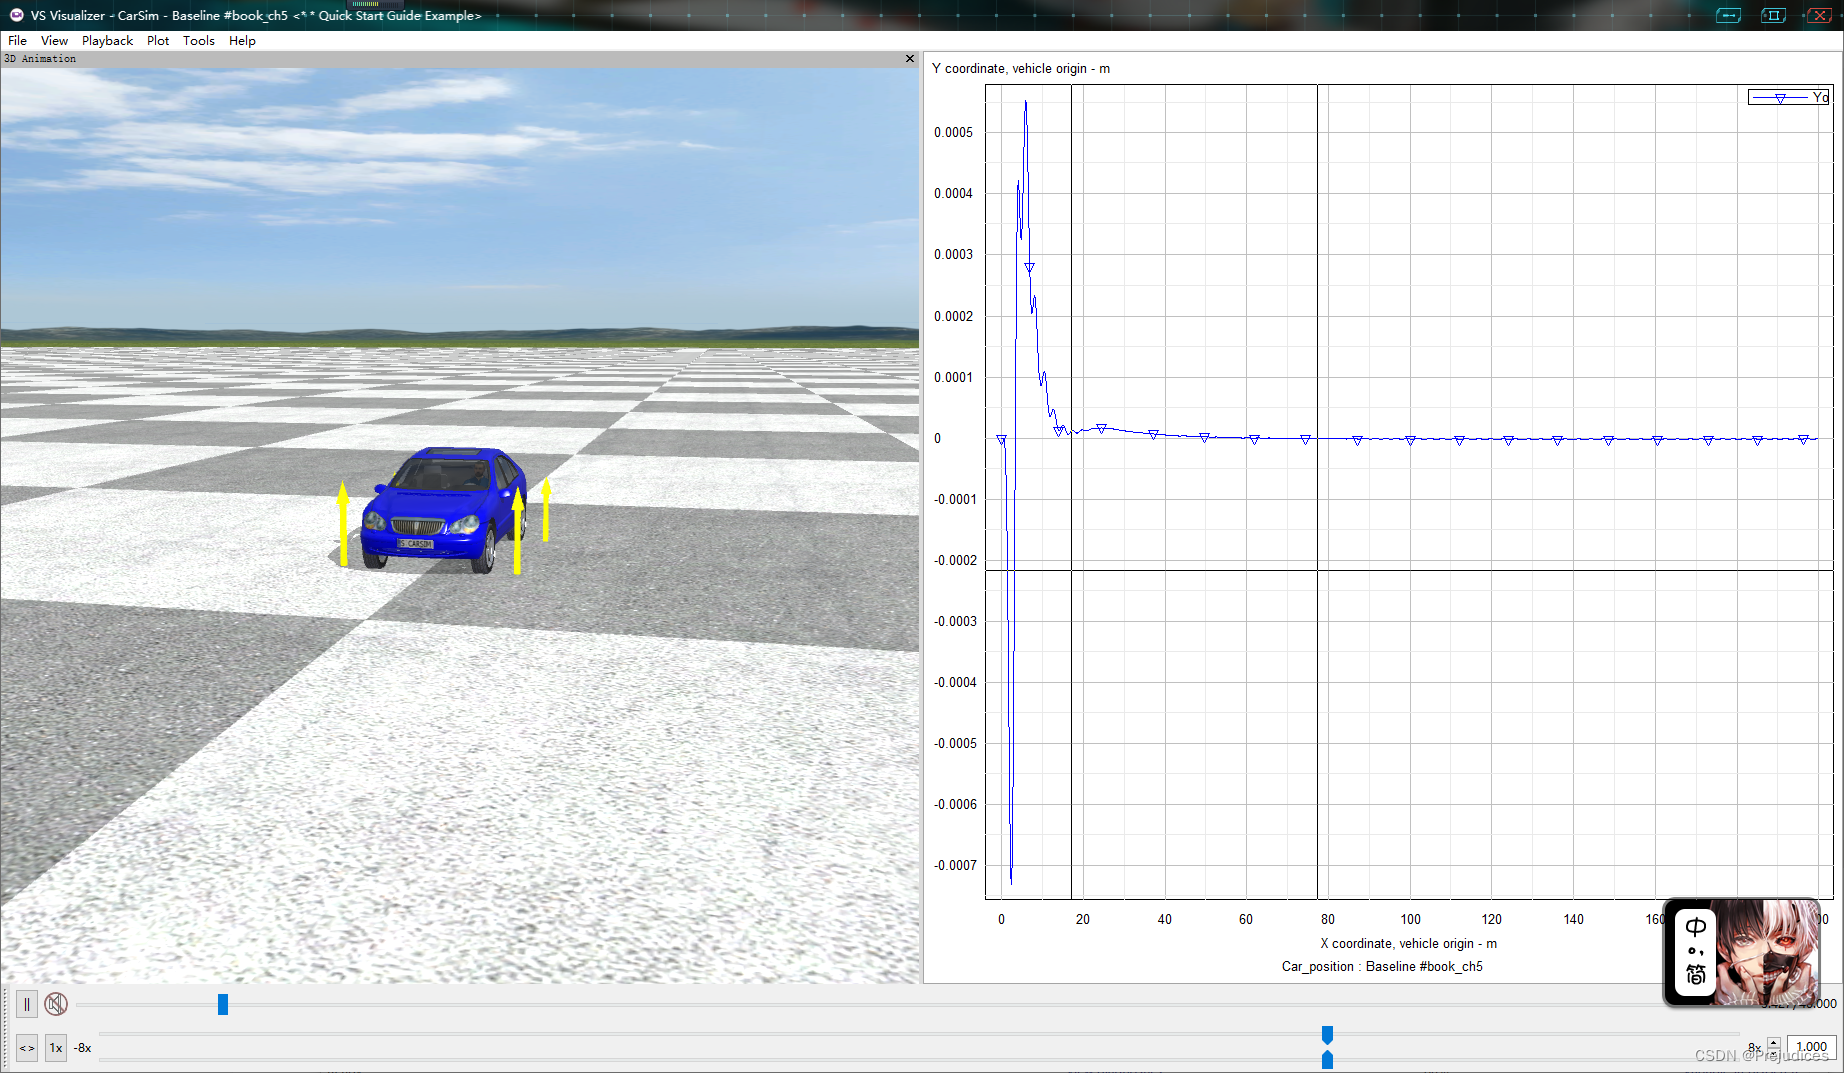Toggle the muted sound icon
This screenshot has width=1844, height=1073.
(56, 1004)
